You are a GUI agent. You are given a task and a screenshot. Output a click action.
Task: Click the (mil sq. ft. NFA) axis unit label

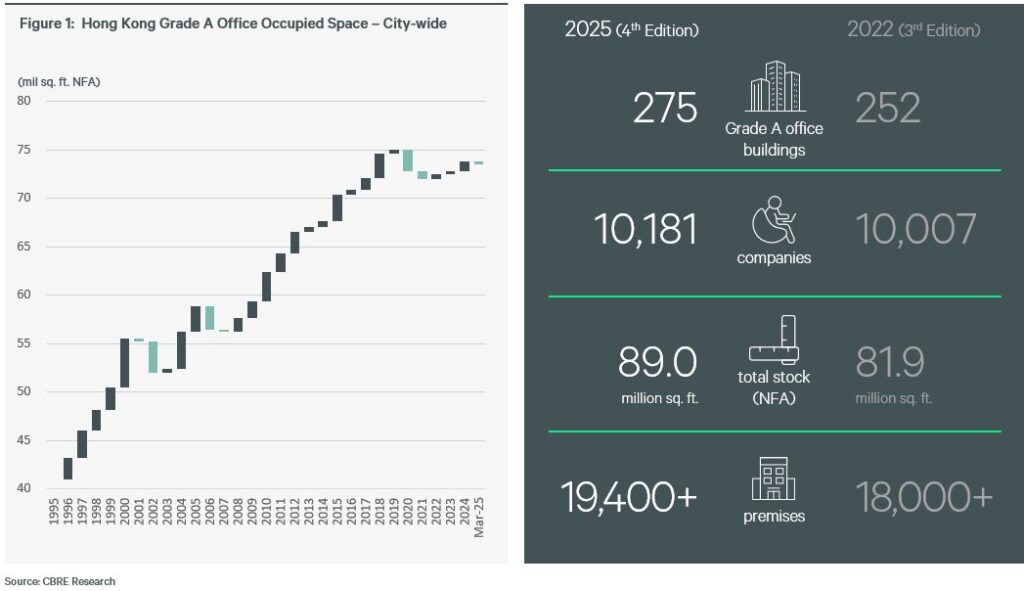pyautogui.click(x=60, y=82)
